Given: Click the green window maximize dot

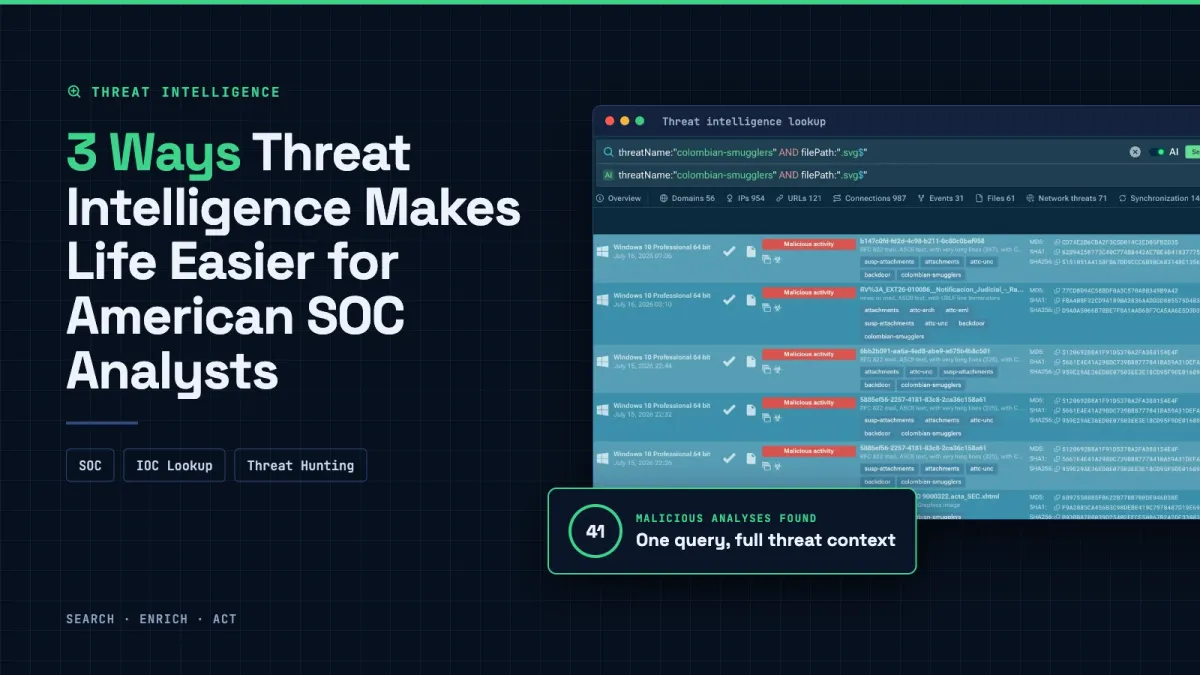Looking at the screenshot, I should (x=640, y=121).
